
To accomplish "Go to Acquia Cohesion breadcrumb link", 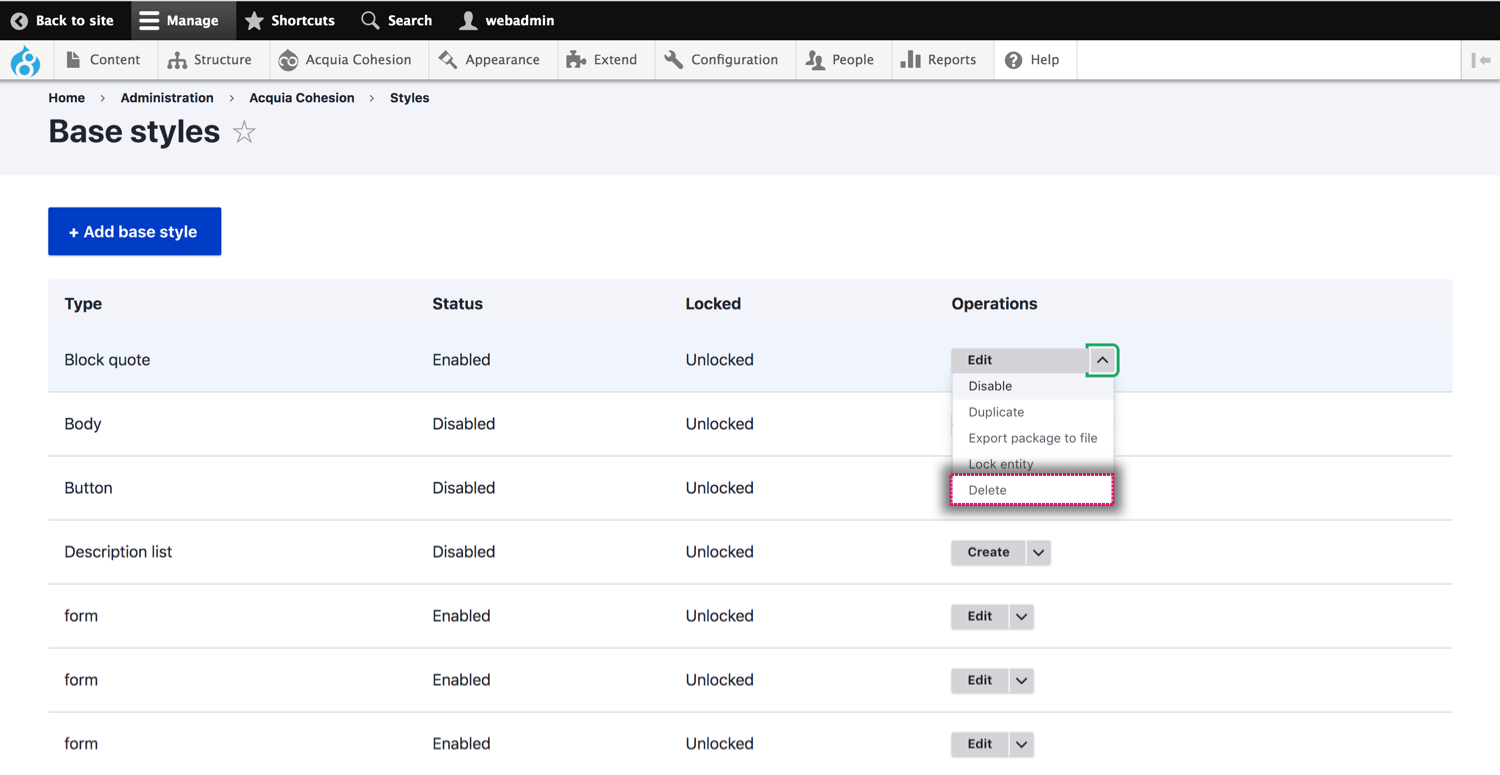I will coord(302,98).
